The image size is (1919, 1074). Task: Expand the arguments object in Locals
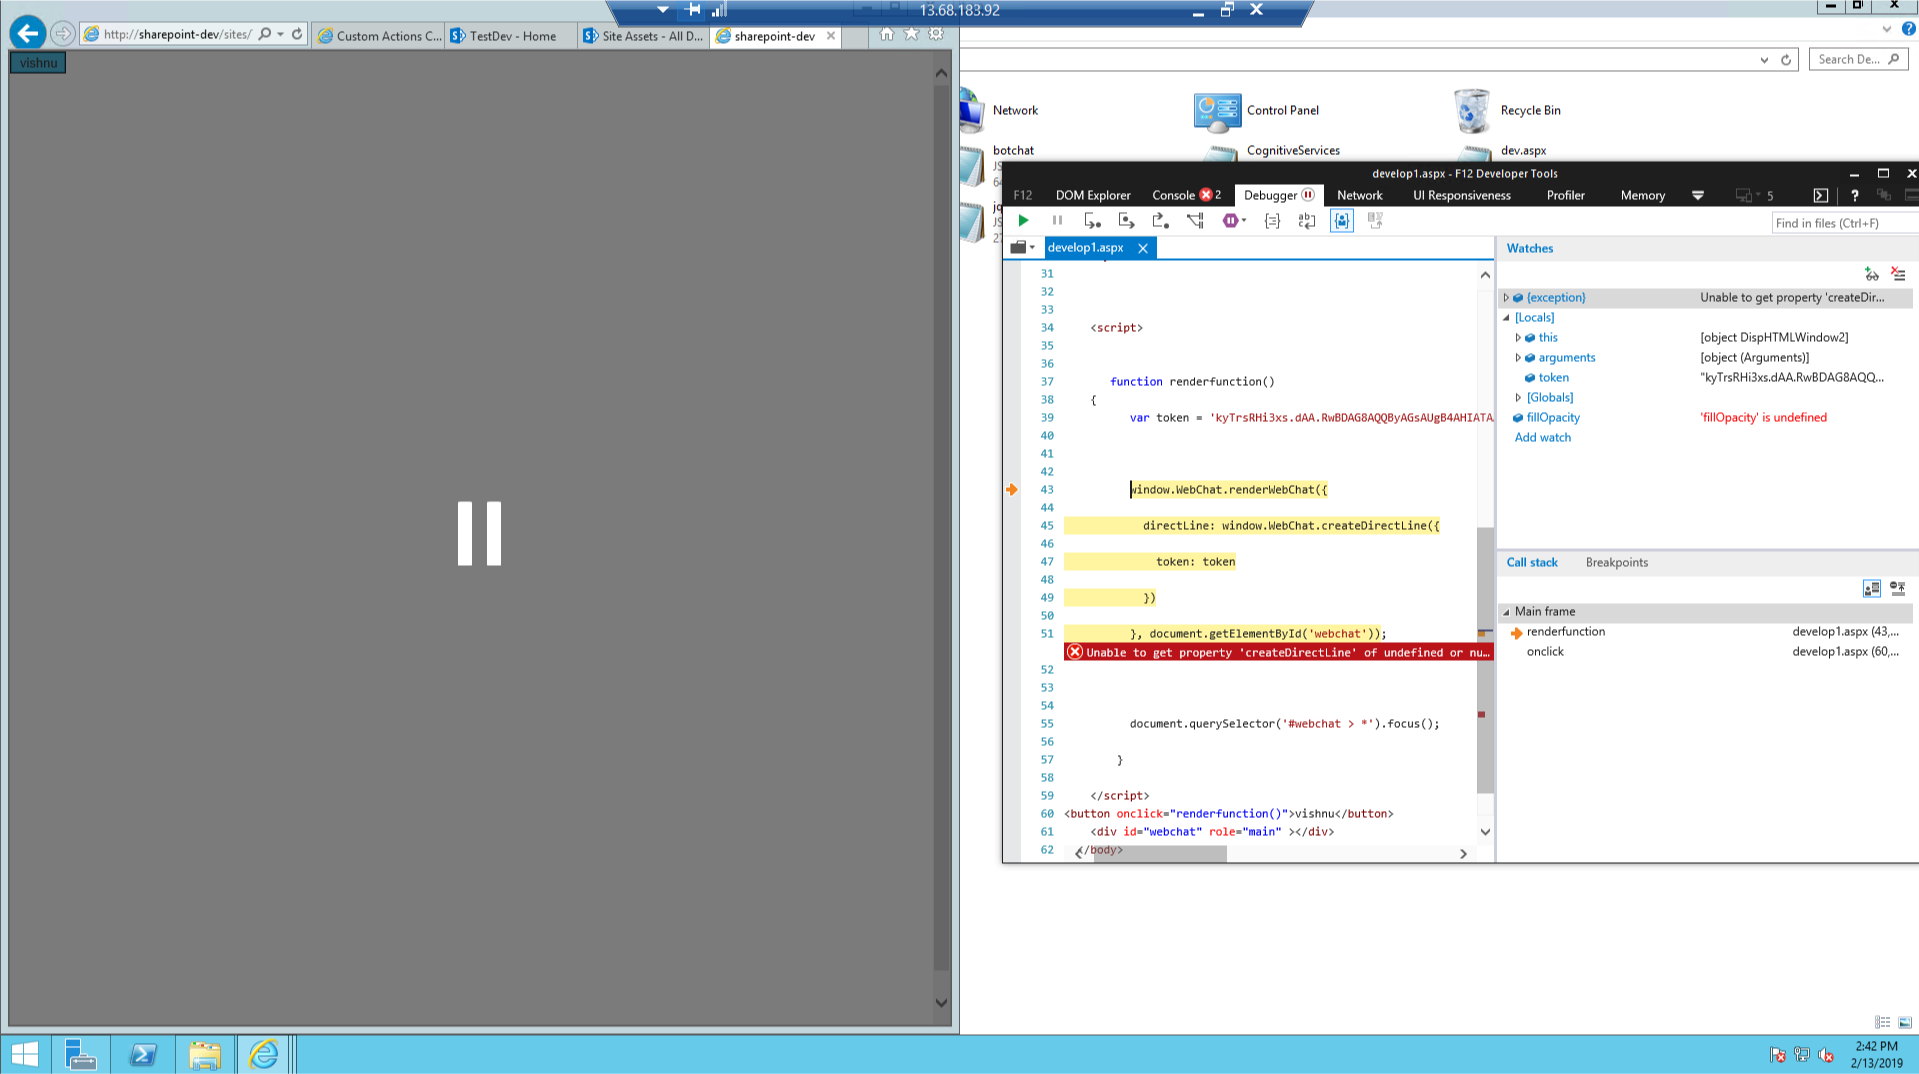(1518, 357)
